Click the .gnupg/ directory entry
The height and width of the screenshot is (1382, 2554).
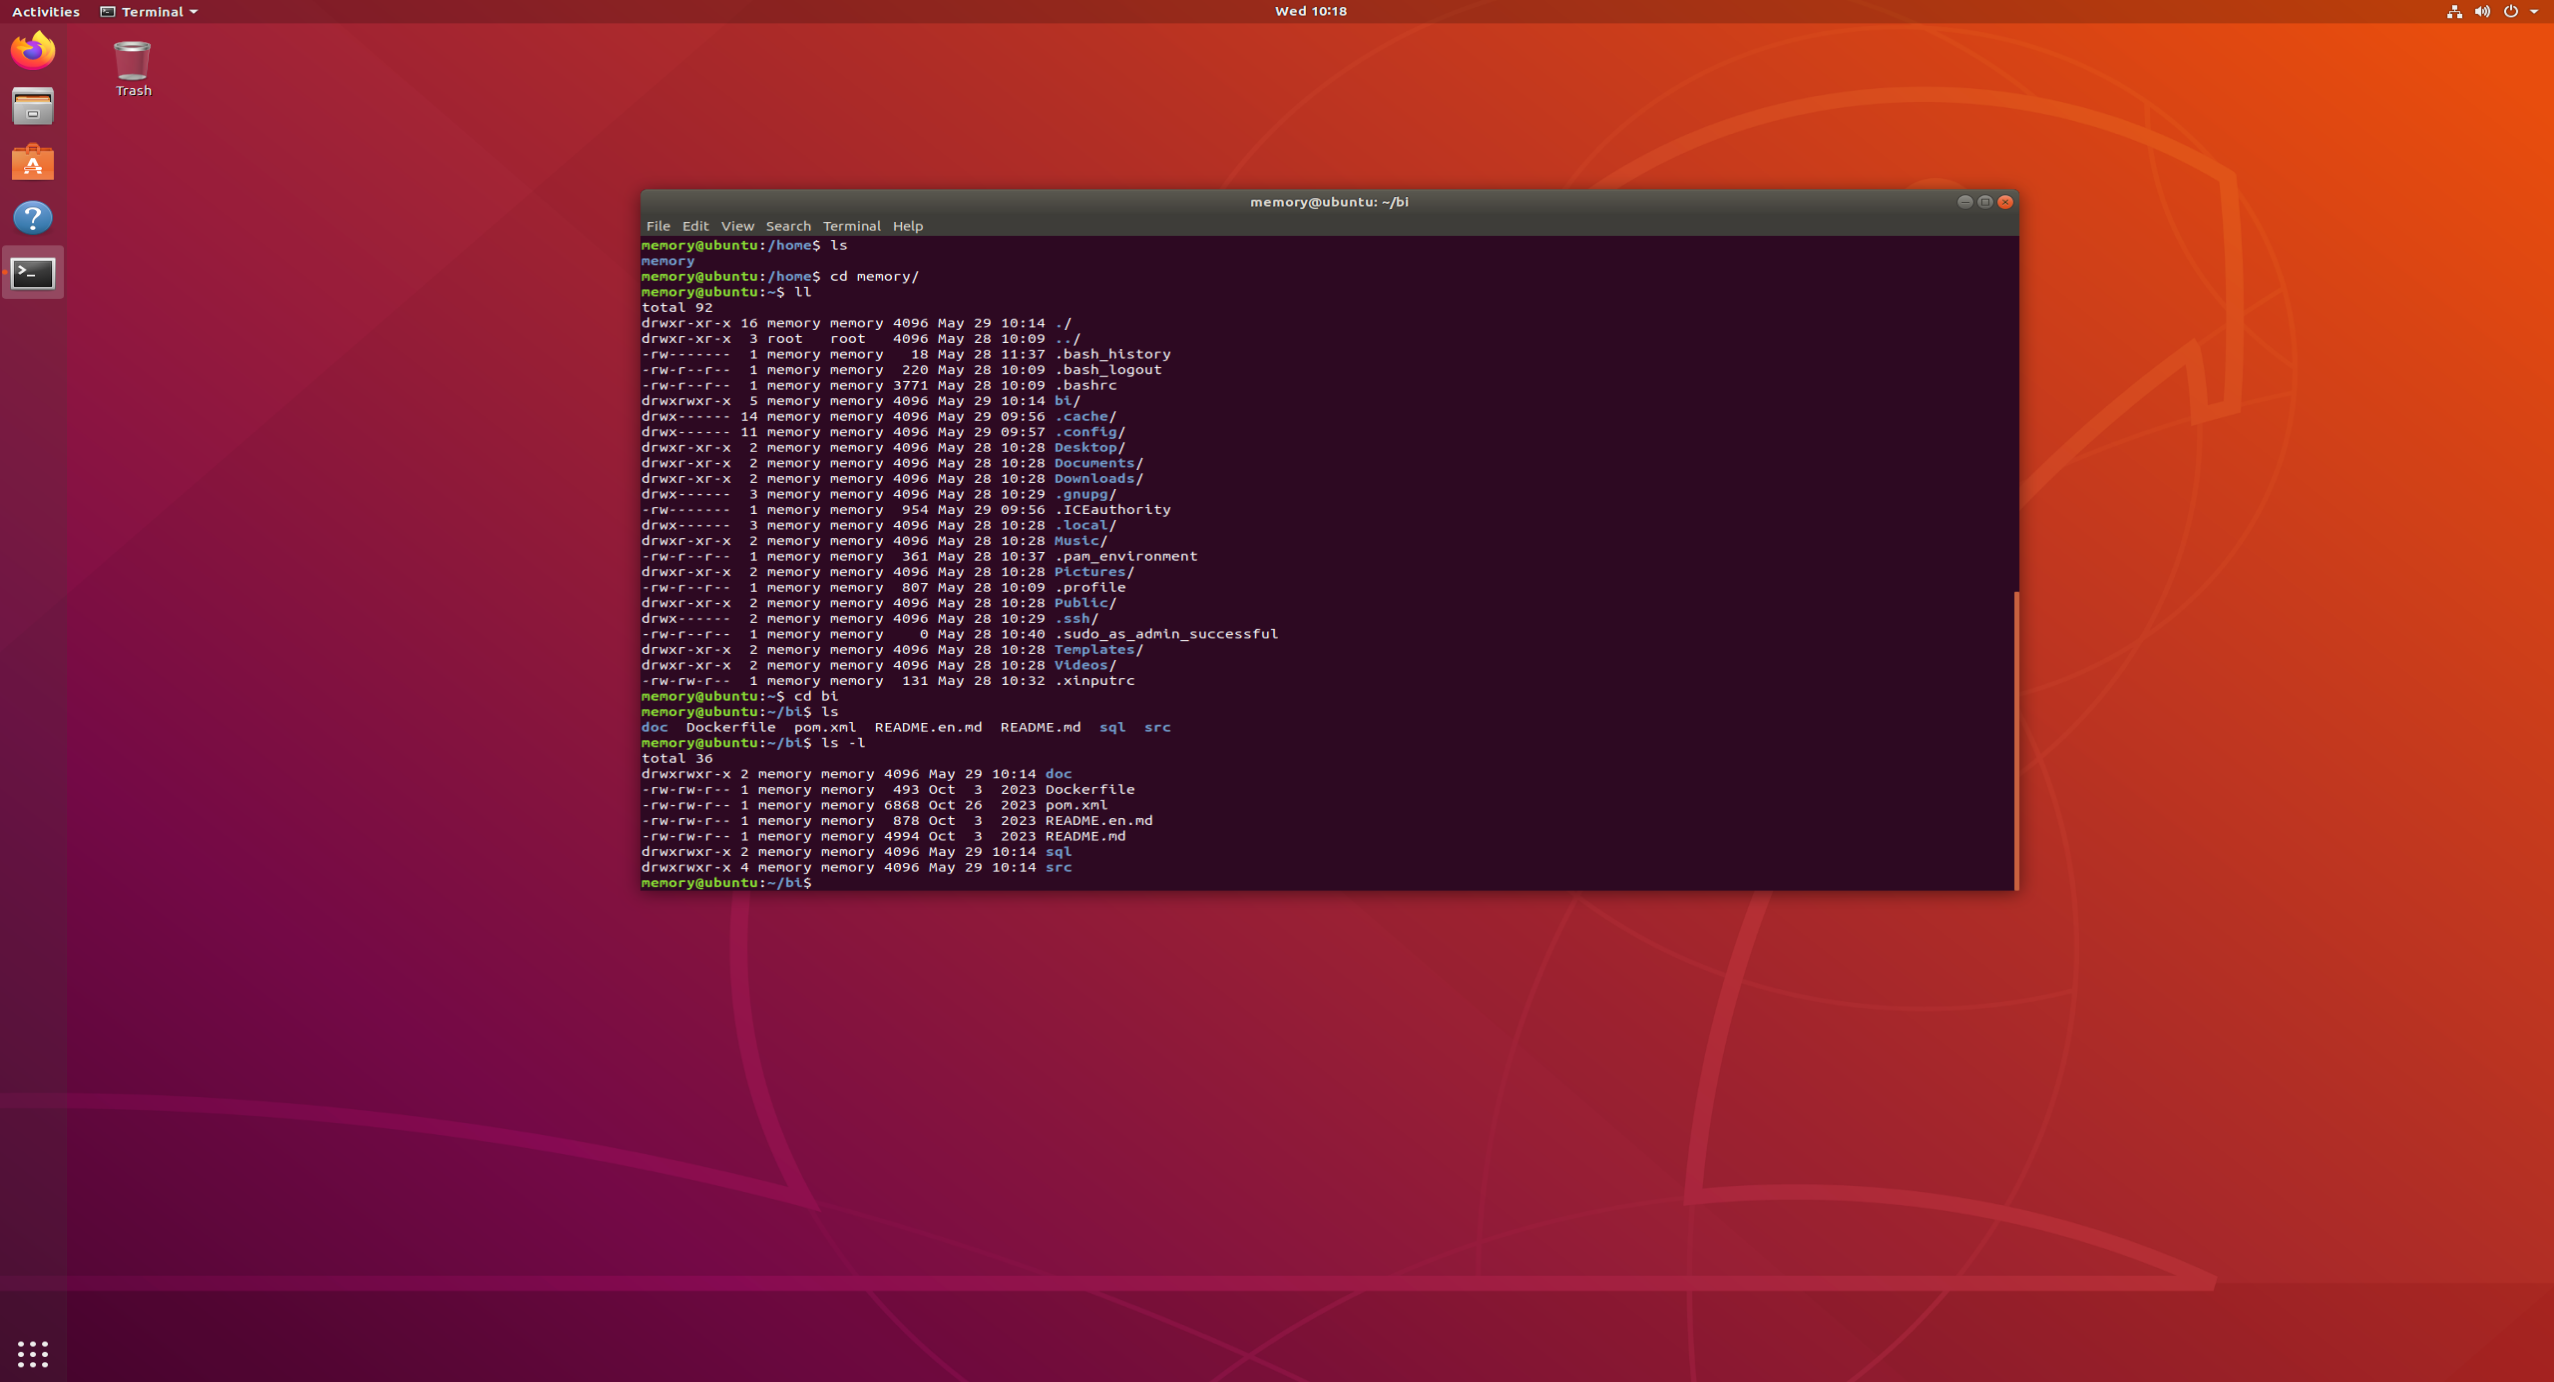(x=1085, y=494)
